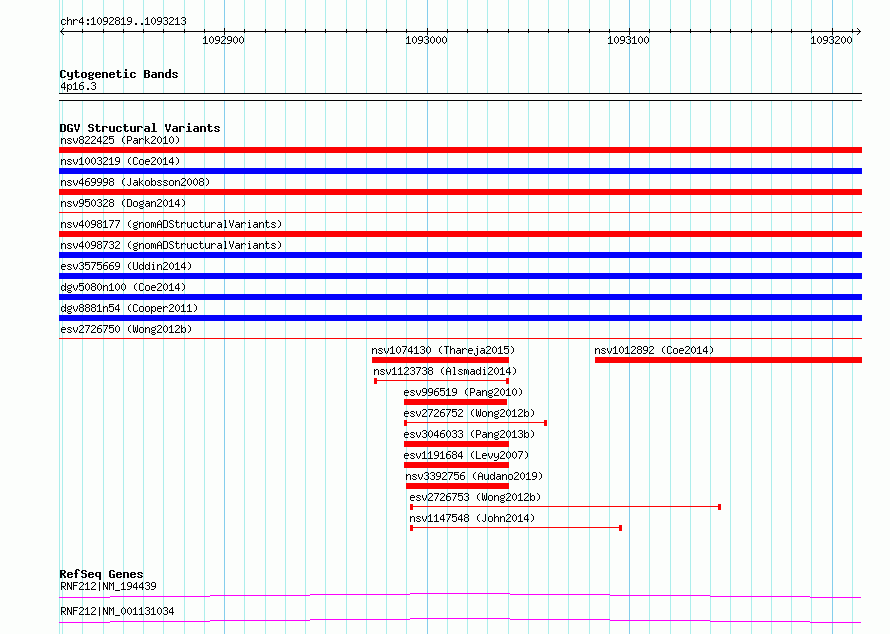Screen dimensions: 890x634
Task: Click the esv3575669 (Uddin2014) label
Action: (126, 266)
